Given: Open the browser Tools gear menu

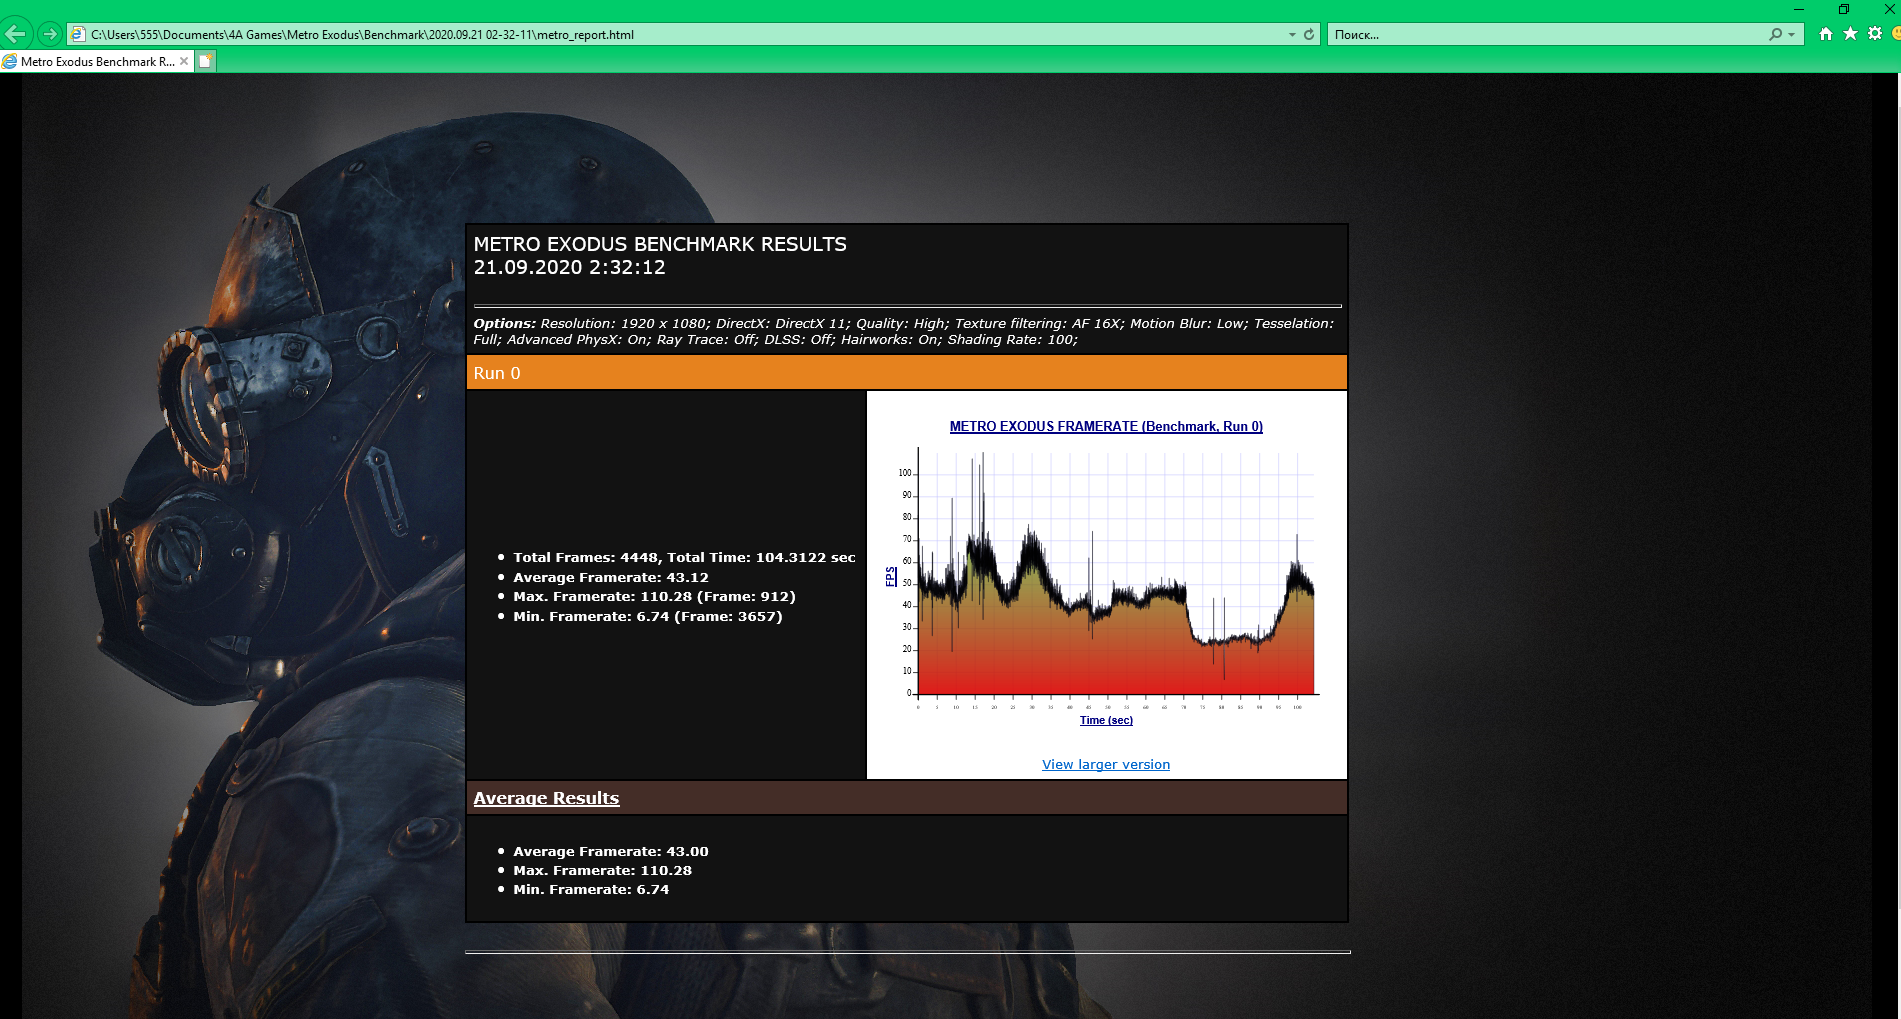Looking at the screenshot, I should point(1875,34).
